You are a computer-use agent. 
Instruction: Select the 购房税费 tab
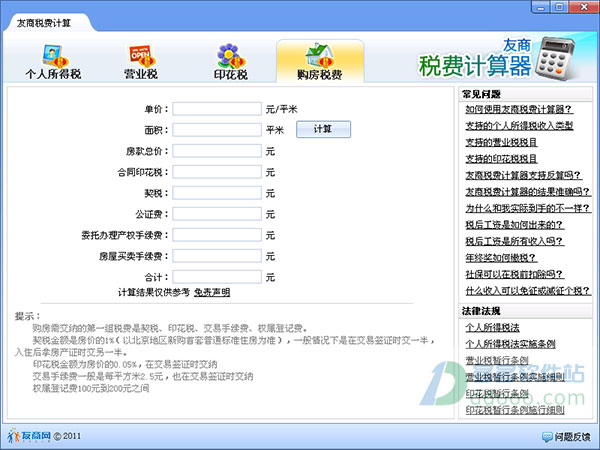[320, 61]
